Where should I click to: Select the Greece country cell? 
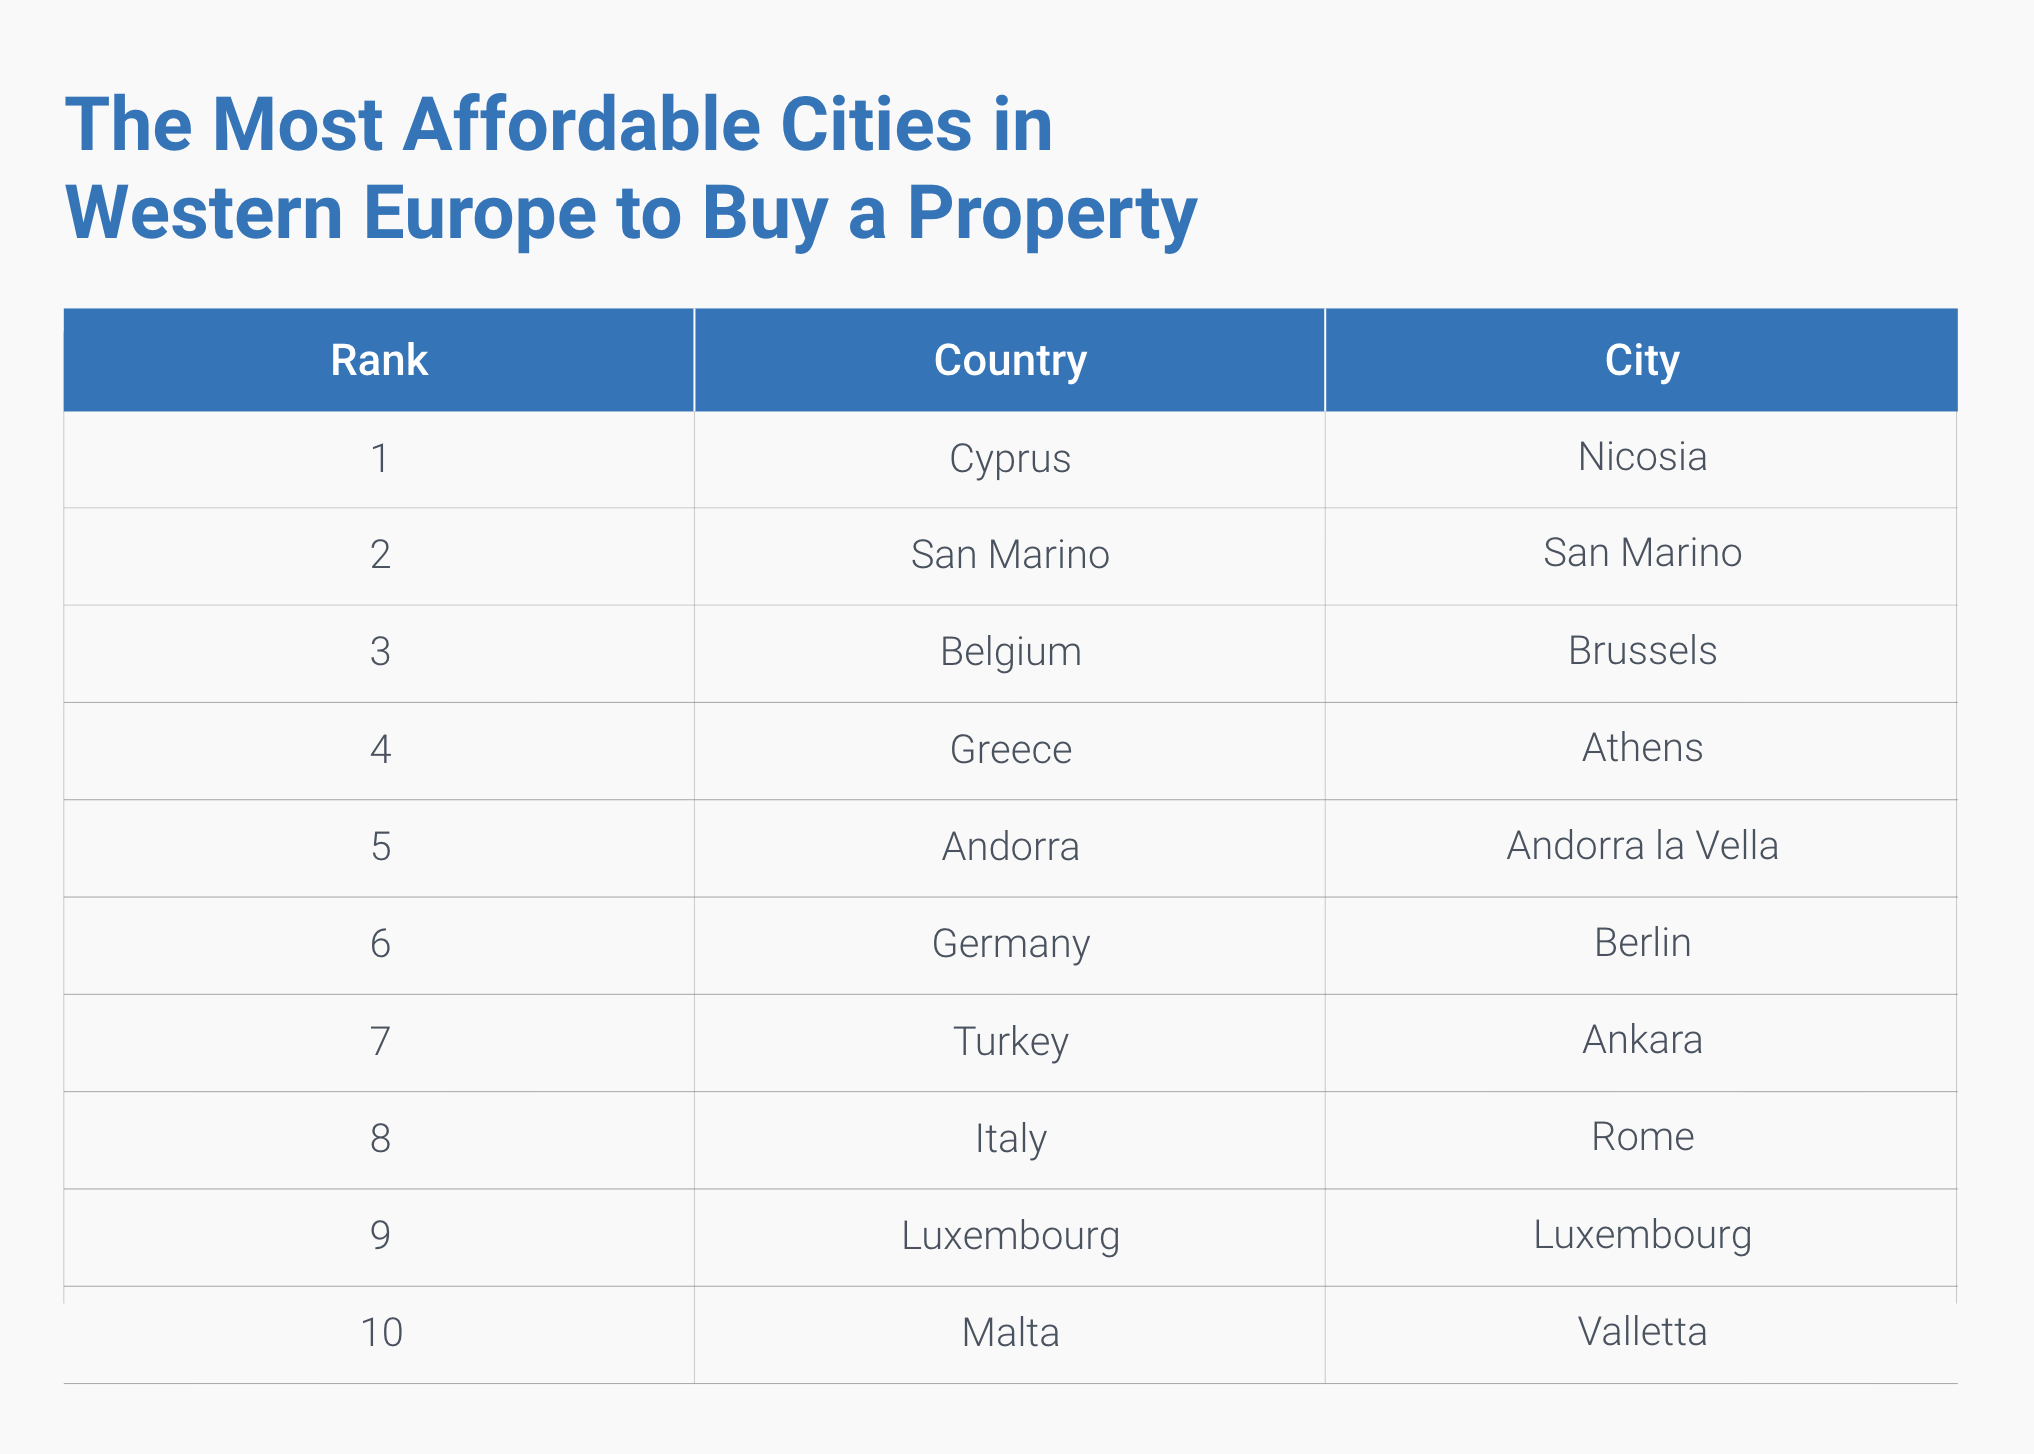(x=1010, y=749)
